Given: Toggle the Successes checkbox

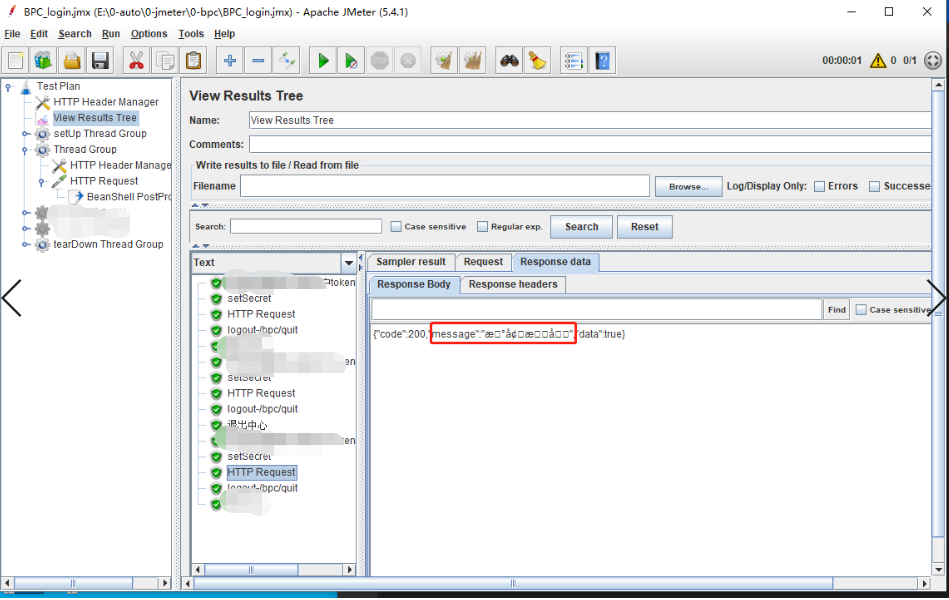Looking at the screenshot, I should [875, 186].
